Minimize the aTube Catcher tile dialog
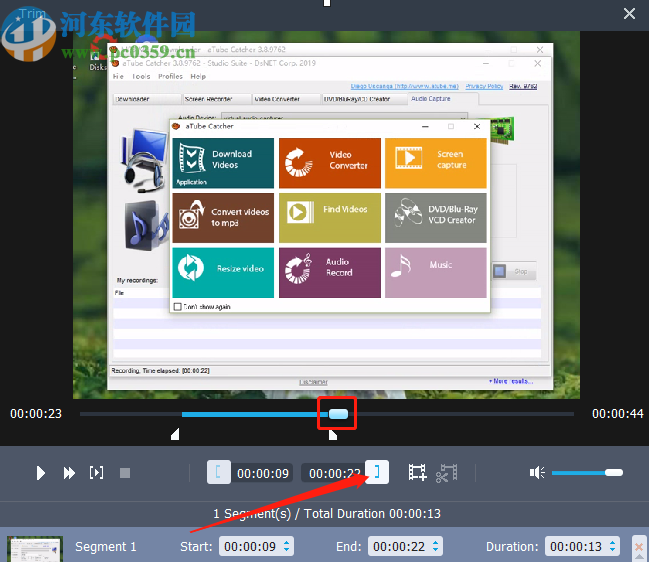Image resolution: width=649 pixels, height=562 pixels. tap(425, 127)
